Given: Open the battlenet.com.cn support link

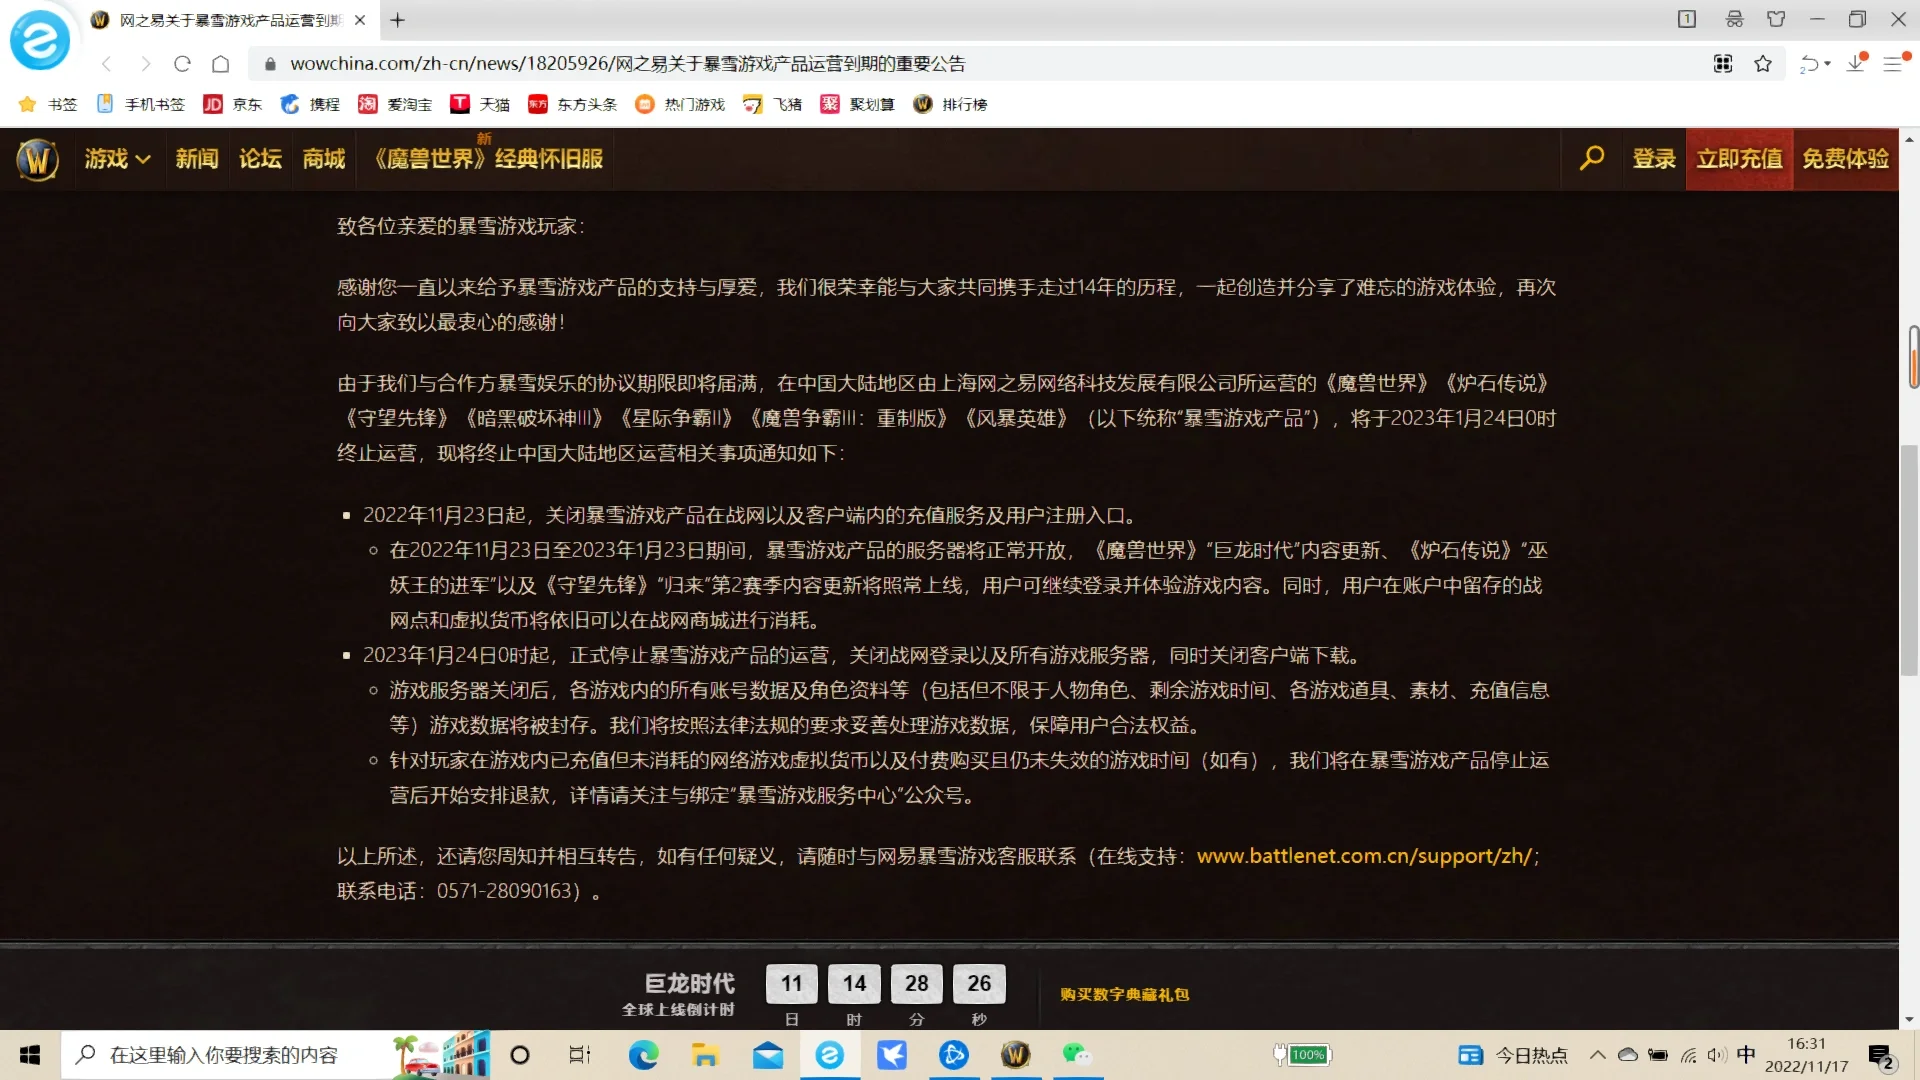Looking at the screenshot, I should click(1364, 856).
